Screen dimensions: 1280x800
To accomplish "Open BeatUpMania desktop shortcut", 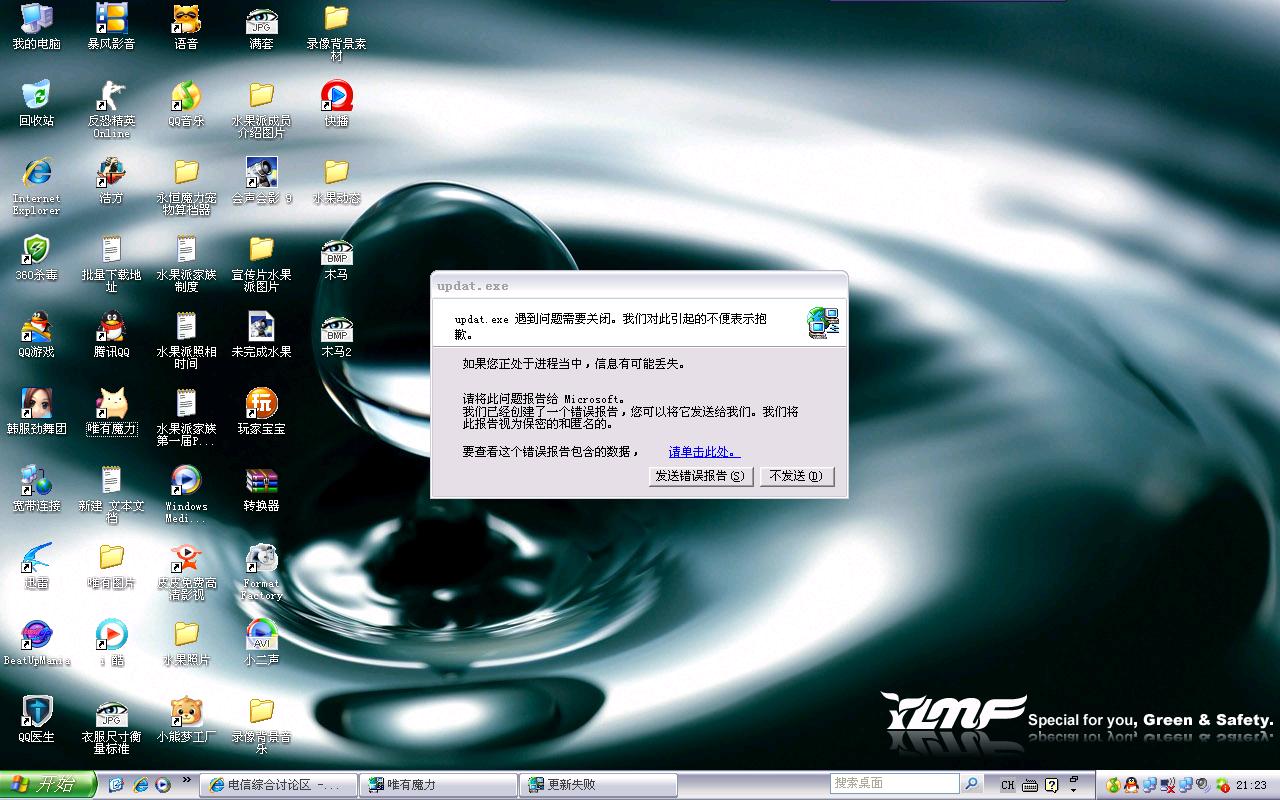I will 36,643.
